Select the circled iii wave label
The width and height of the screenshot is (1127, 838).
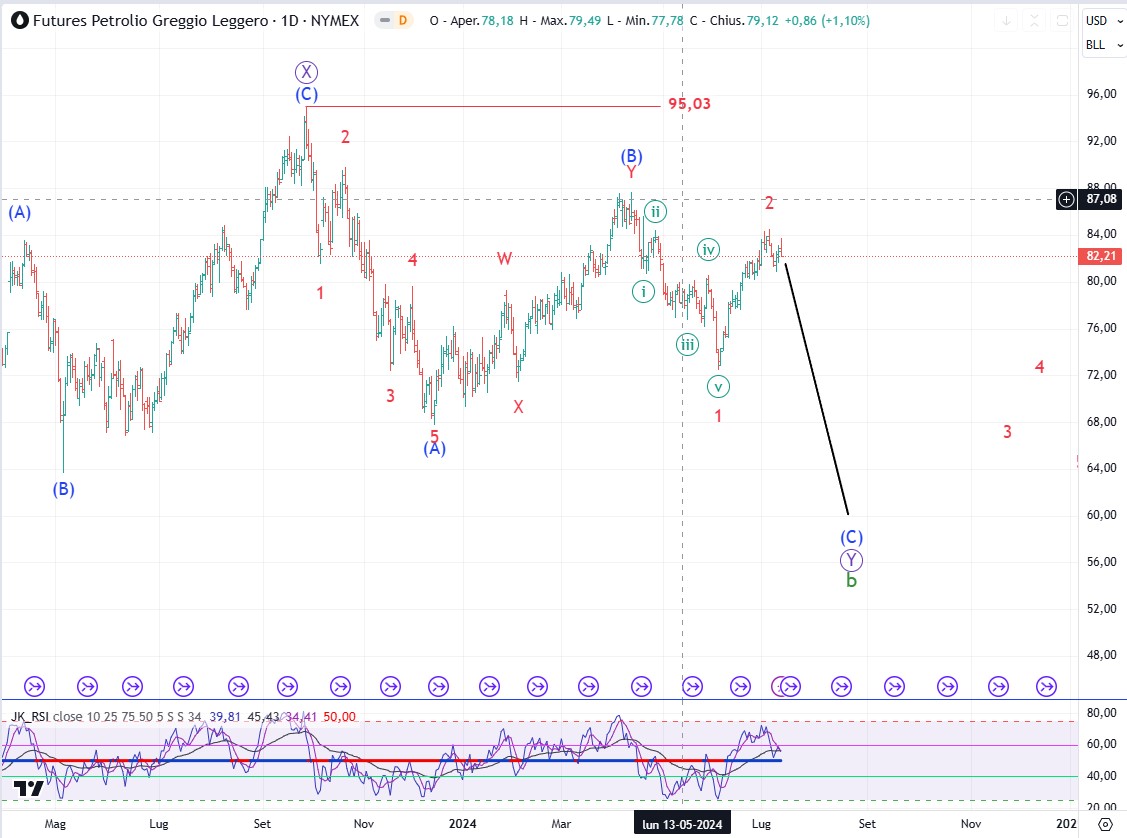(x=687, y=345)
